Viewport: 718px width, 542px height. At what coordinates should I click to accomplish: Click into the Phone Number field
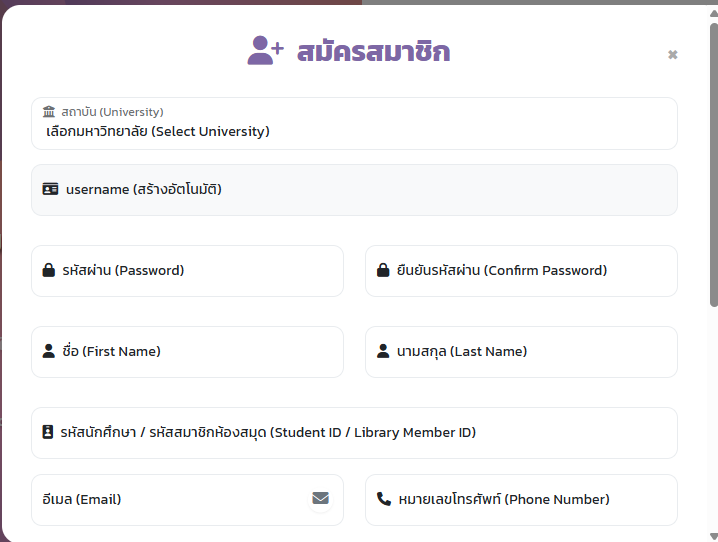[522, 500]
